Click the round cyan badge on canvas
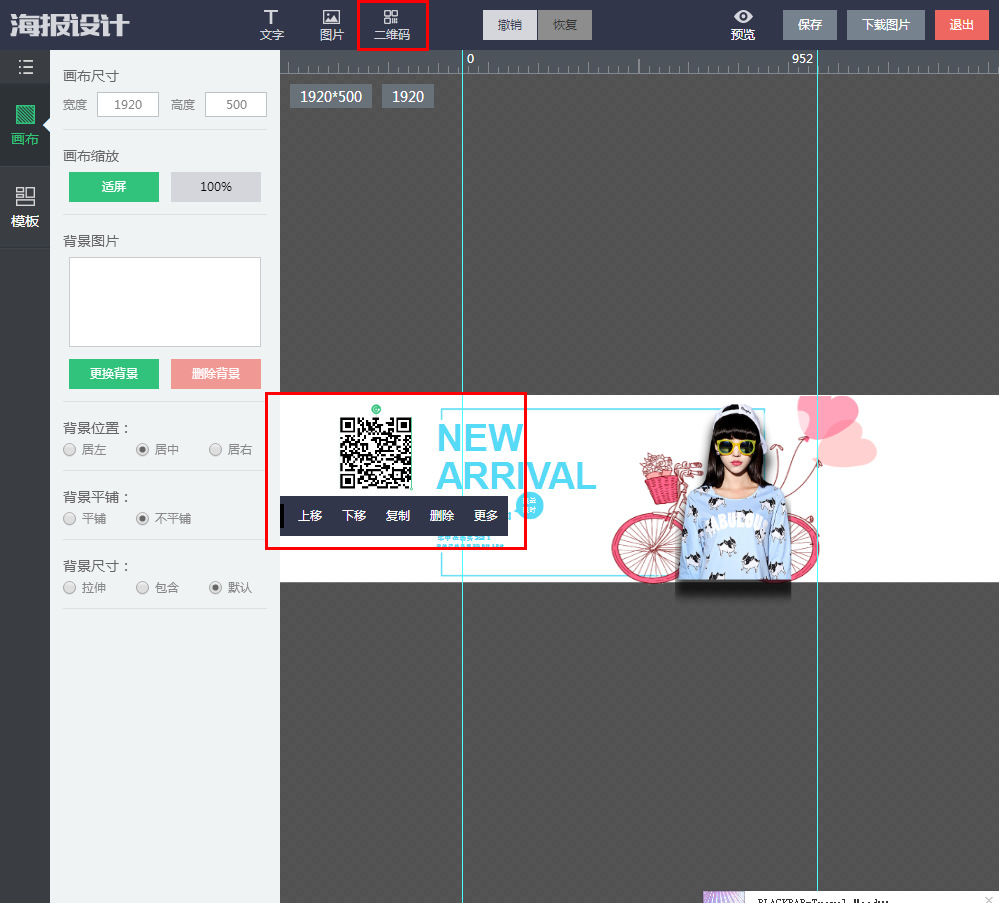Image resolution: width=999 pixels, height=903 pixels. coord(530,505)
